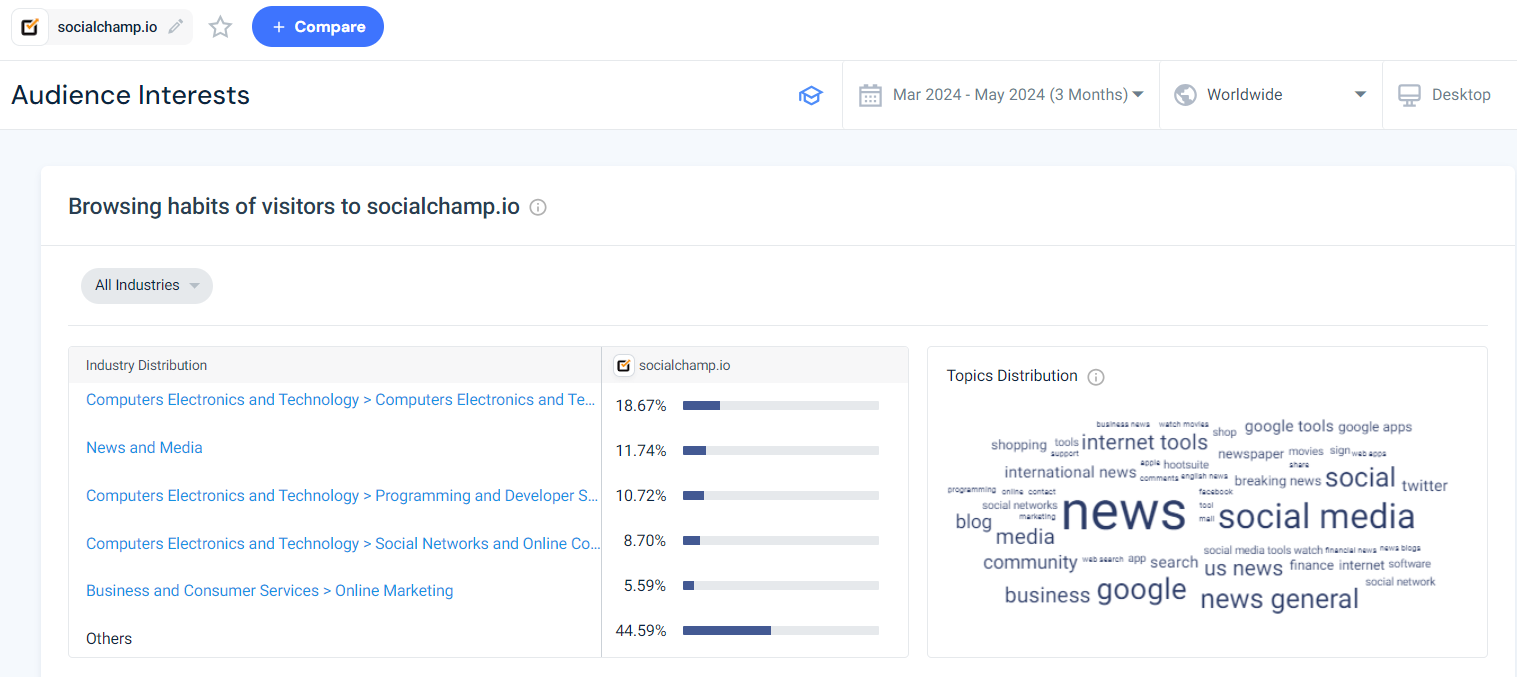Select the Desktop device icon
The image size is (1517, 677).
(1409, 94)
